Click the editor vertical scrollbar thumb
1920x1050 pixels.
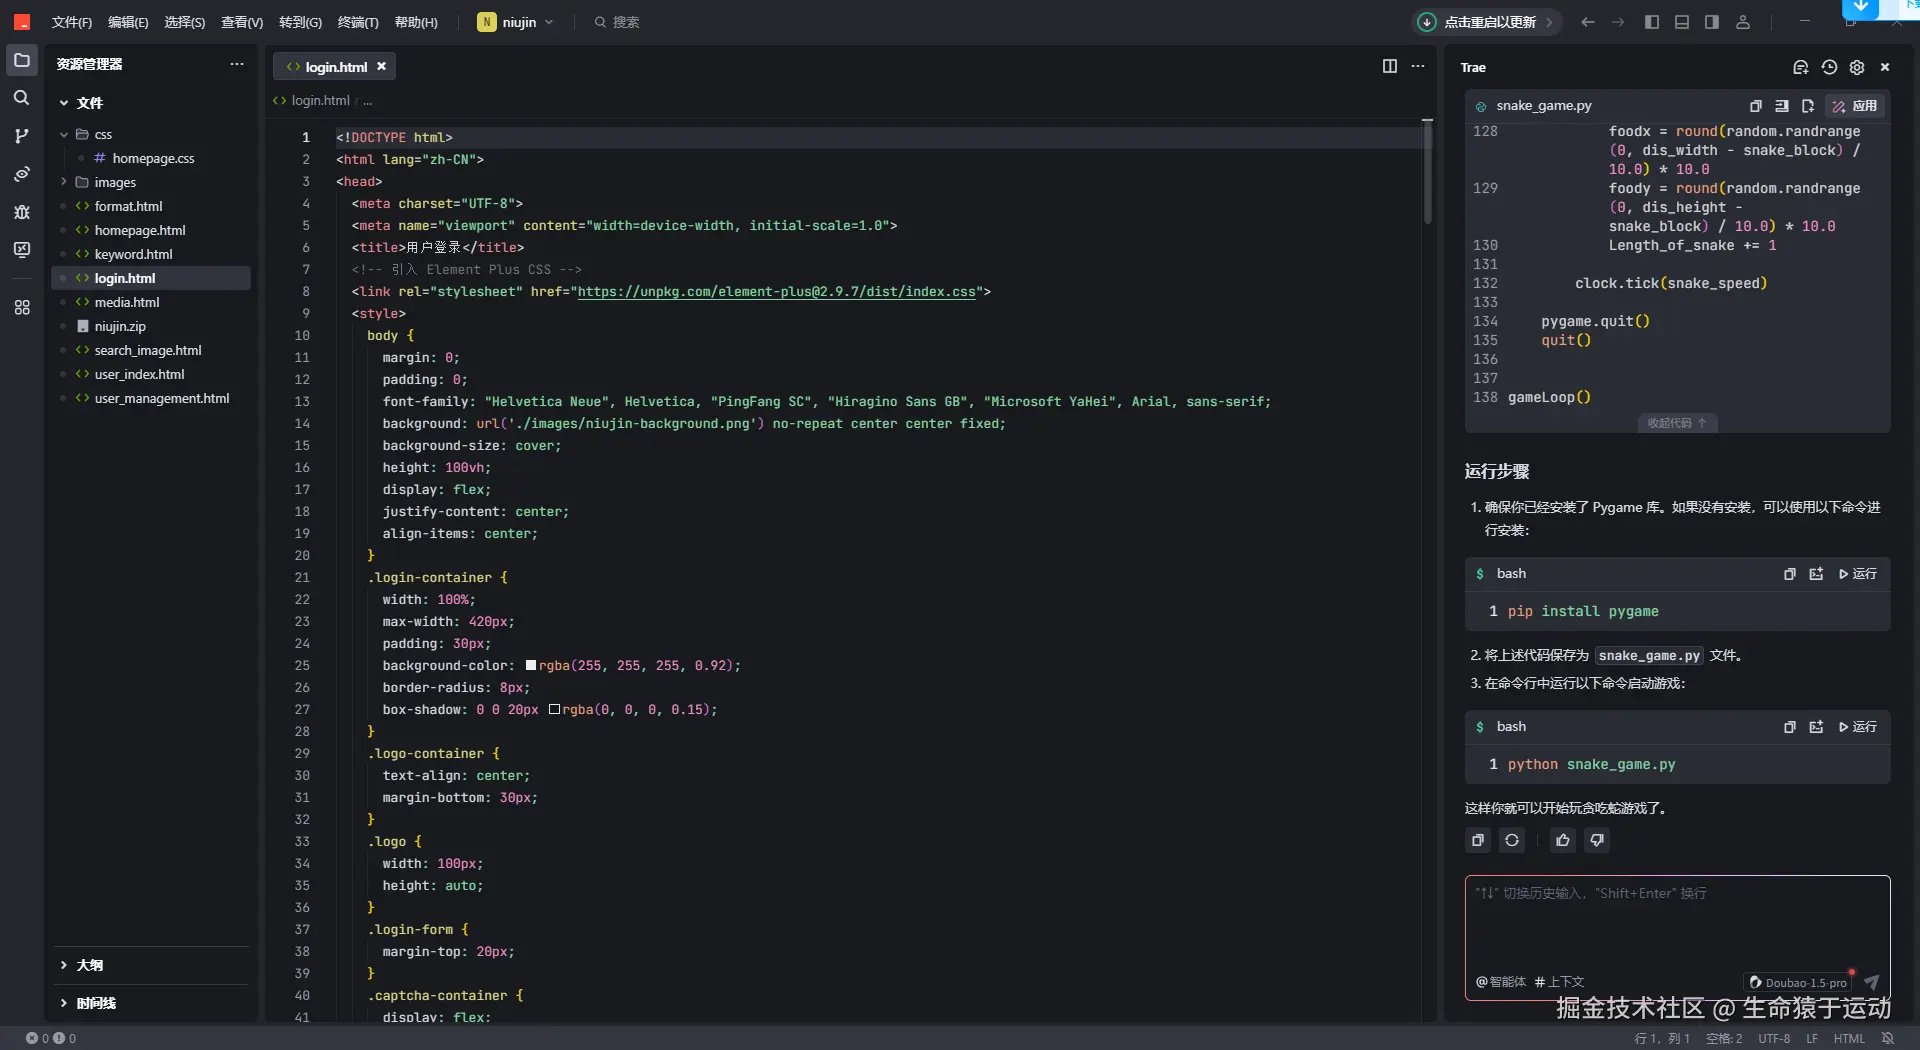point(1428,171)
